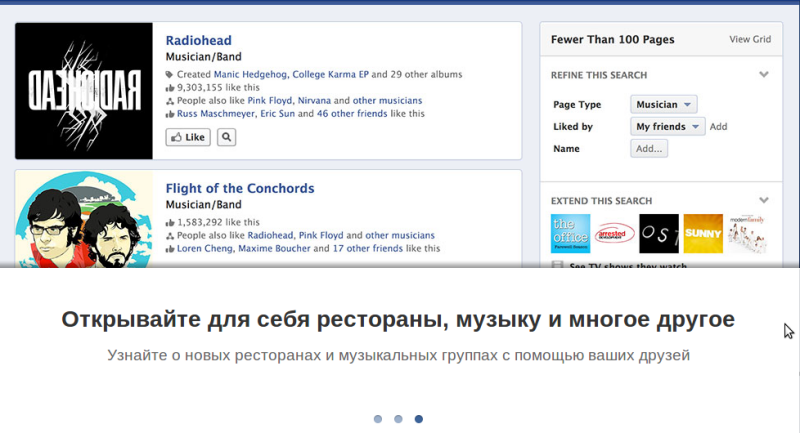Image resolution: width=800 pixels, height=433 pixels.
Task: Open the 17 other friends link
Action: pyautogui.click(x=368, y=248)
